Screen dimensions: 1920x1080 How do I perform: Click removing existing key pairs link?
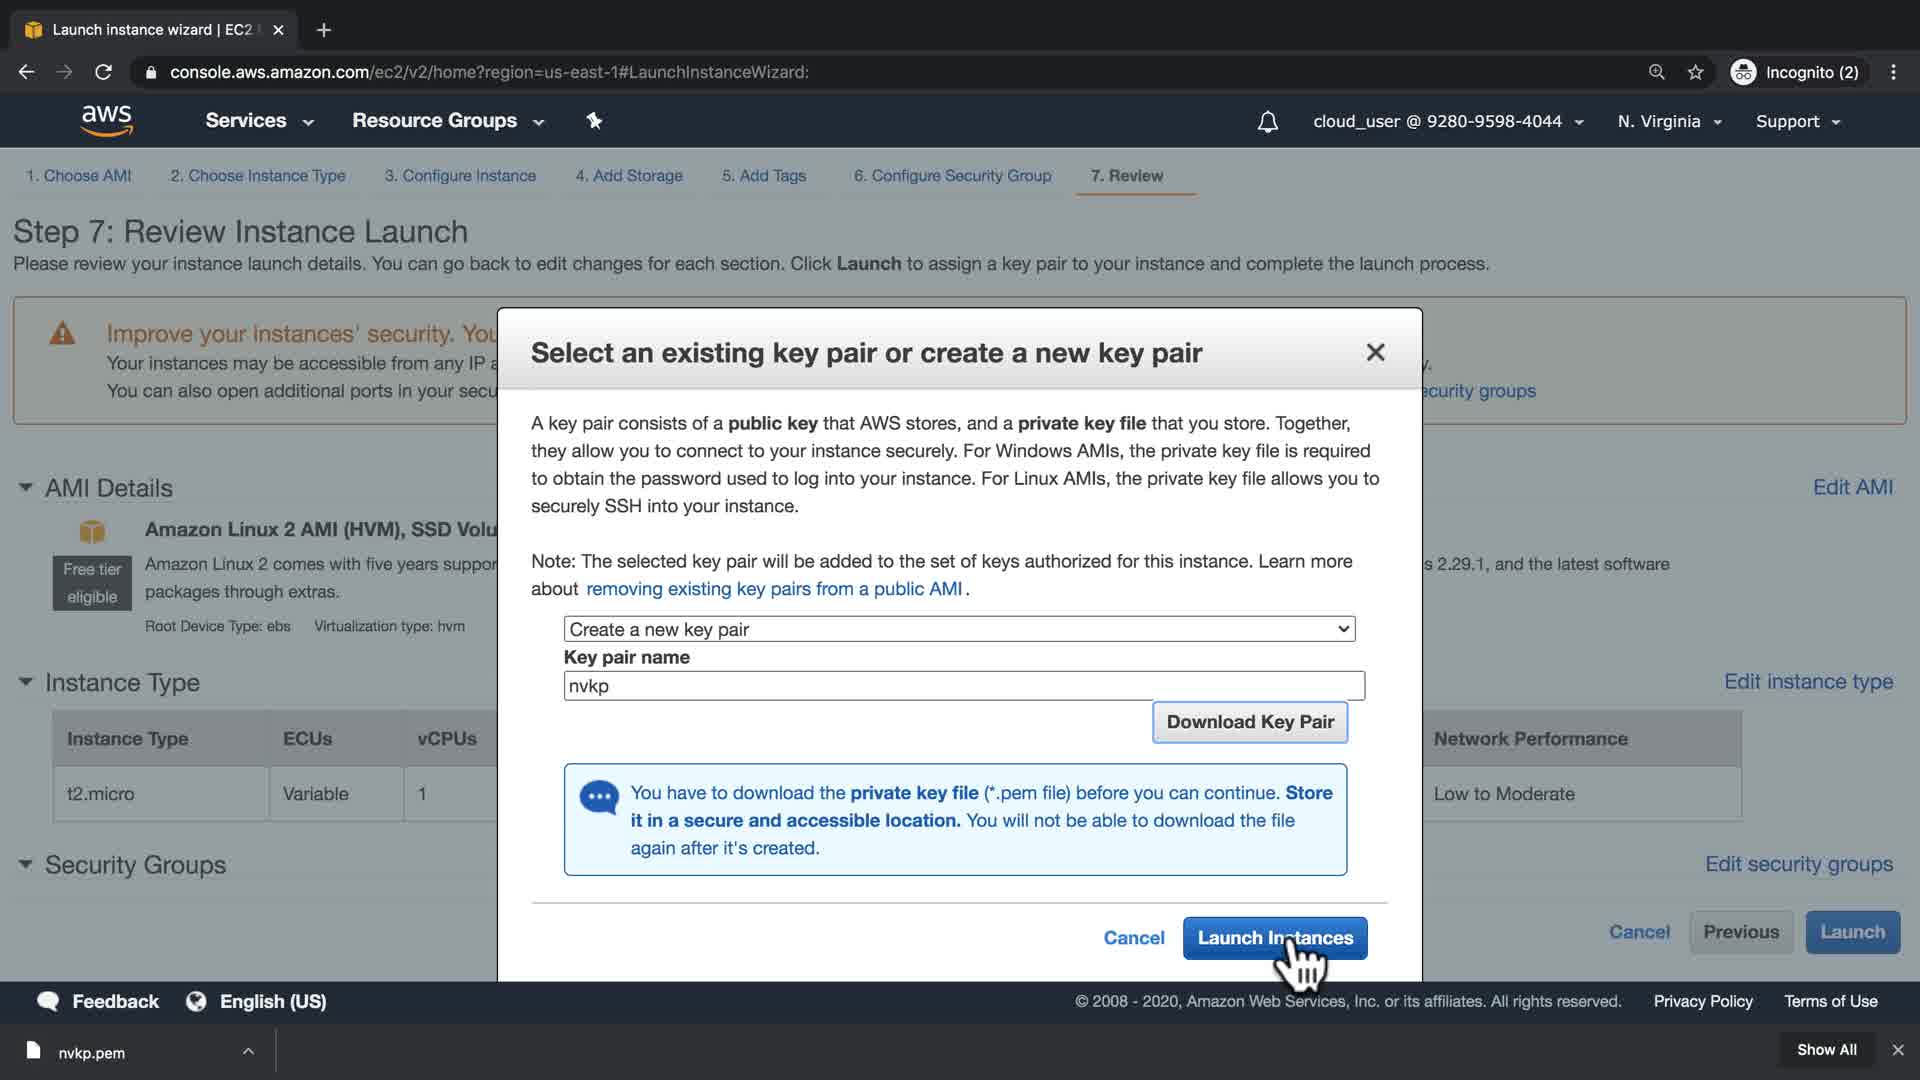point(773,589)
